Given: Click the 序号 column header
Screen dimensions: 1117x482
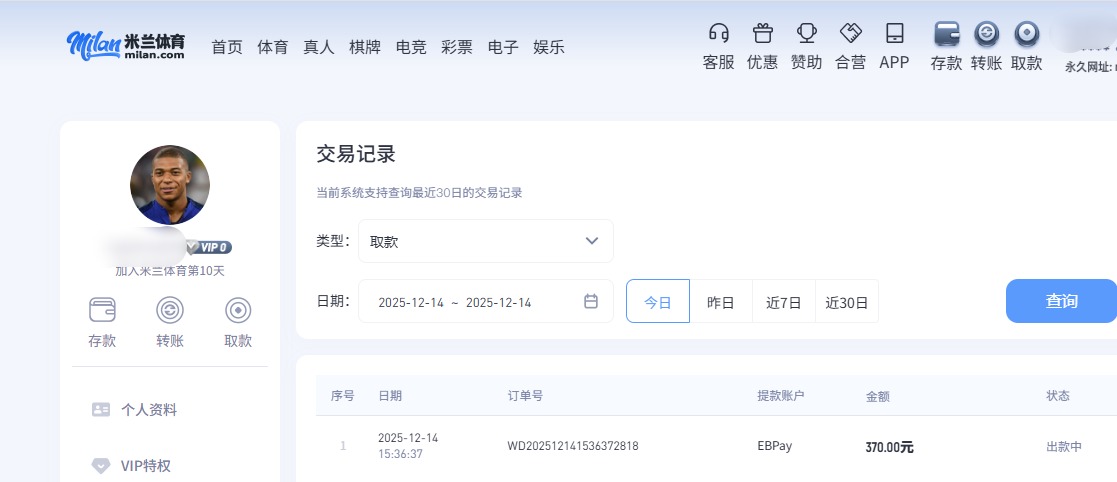Looking at the screenshot, I should (x=343, y=396).
